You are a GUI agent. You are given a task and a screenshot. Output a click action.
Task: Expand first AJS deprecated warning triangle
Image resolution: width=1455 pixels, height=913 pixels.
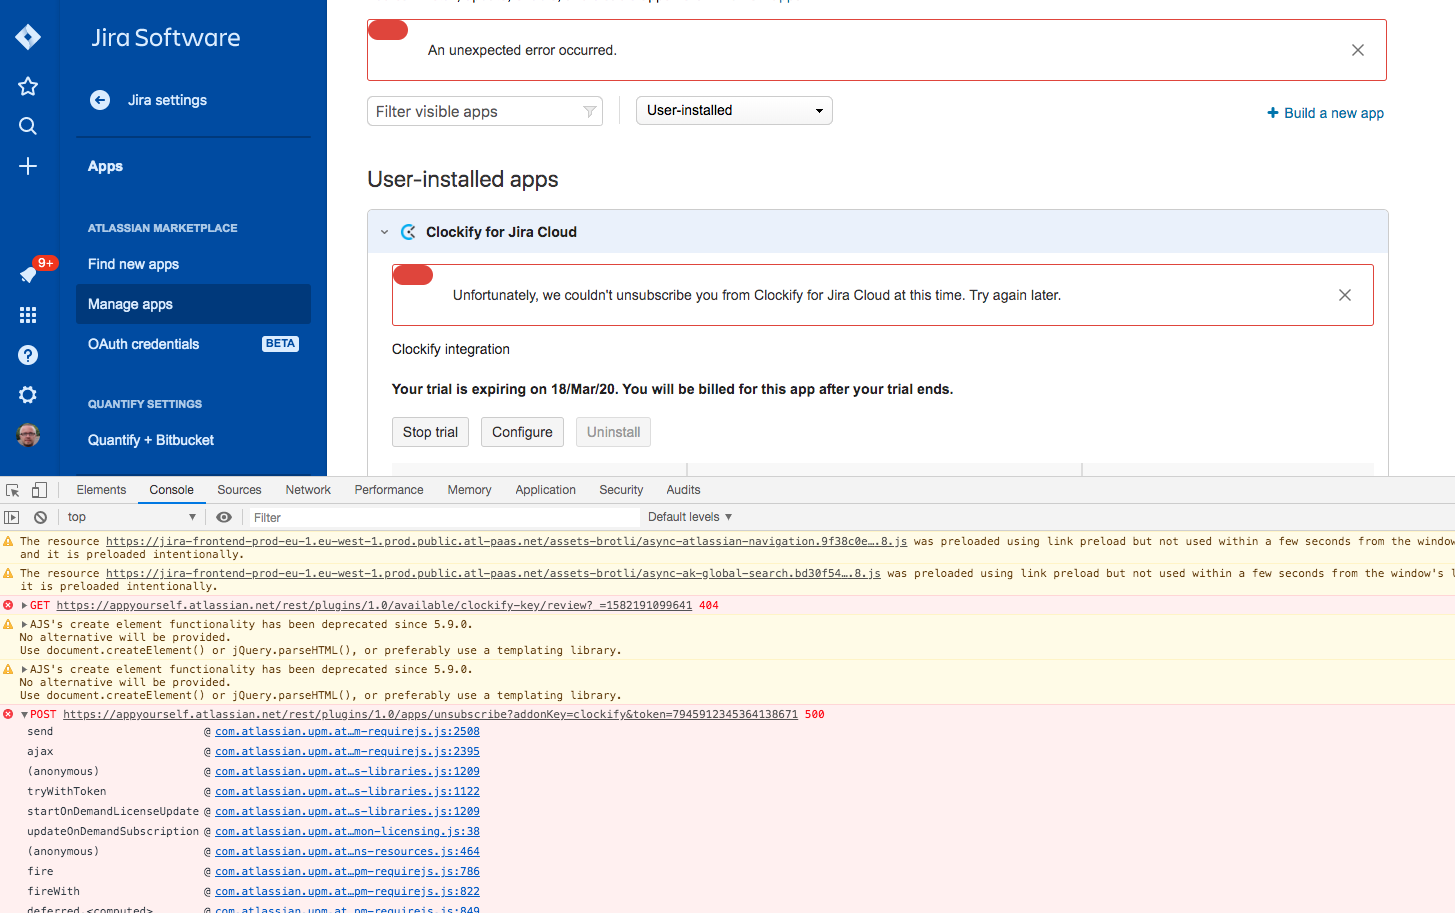(x=24, y=624)
